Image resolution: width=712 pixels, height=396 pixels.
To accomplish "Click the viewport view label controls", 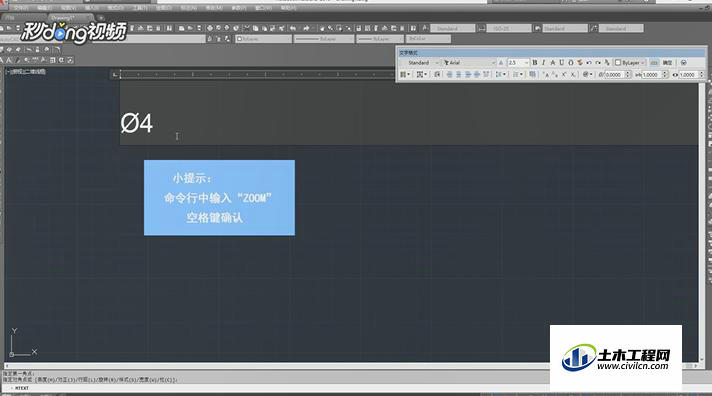I will point(25,71).
